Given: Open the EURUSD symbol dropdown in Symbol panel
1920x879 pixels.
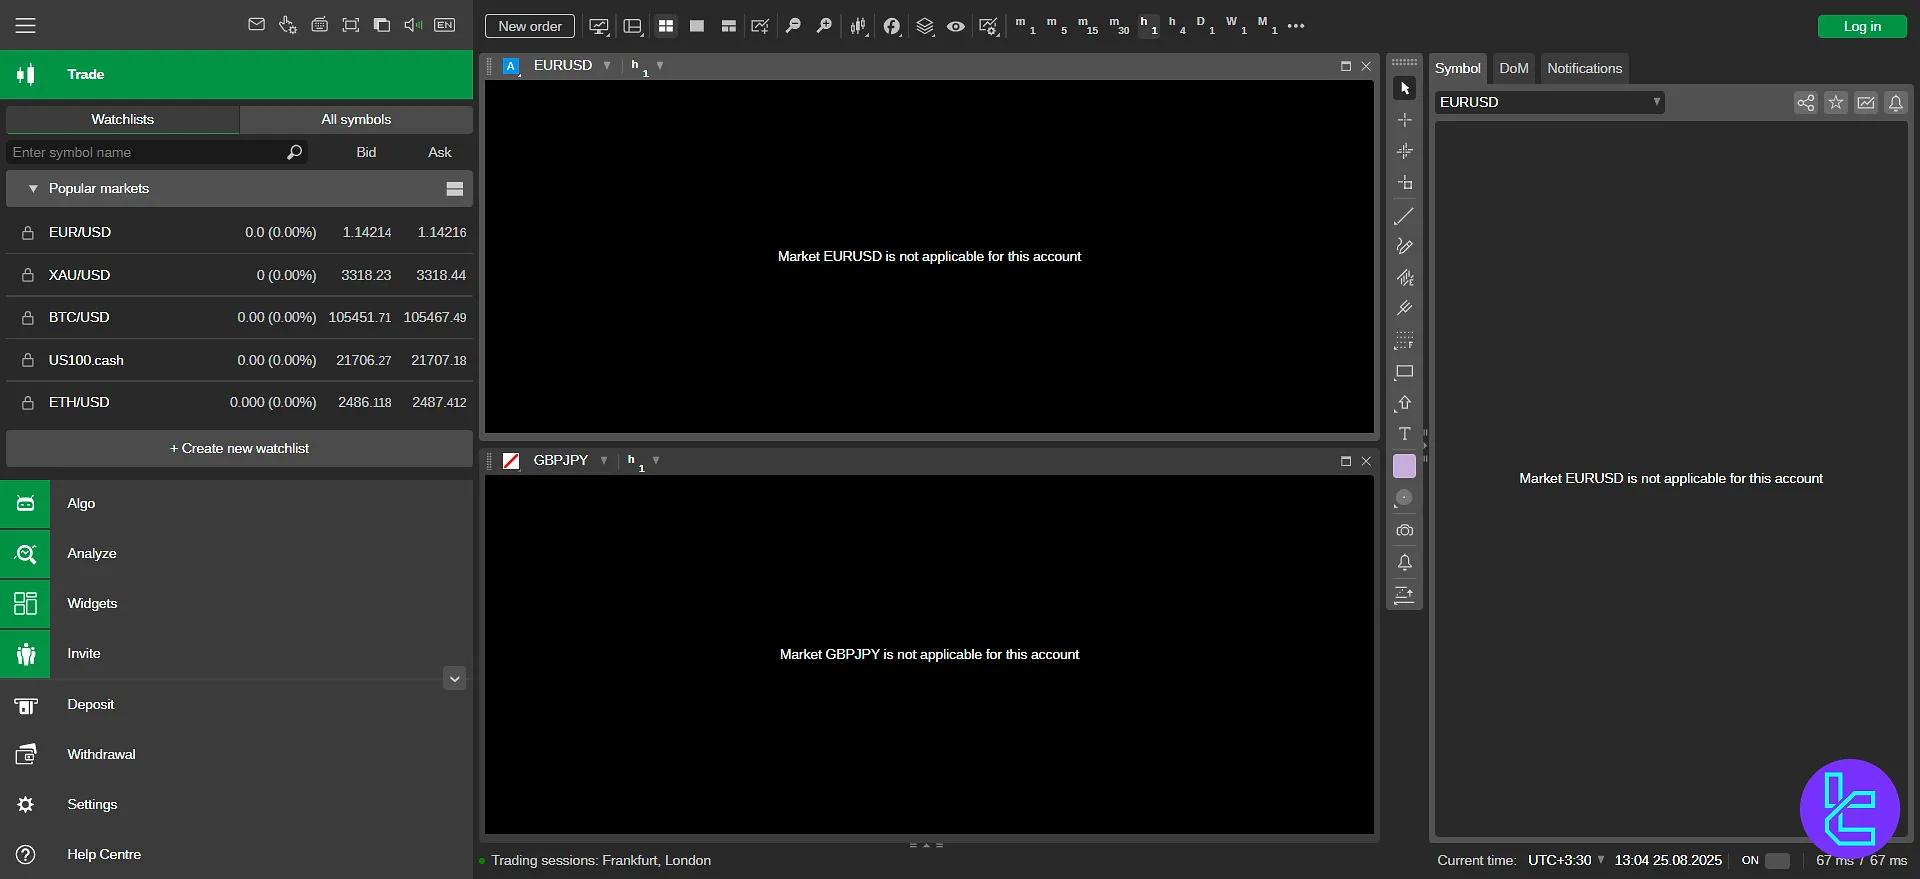Looking at the screenshot, I should tap(1549, 102).
